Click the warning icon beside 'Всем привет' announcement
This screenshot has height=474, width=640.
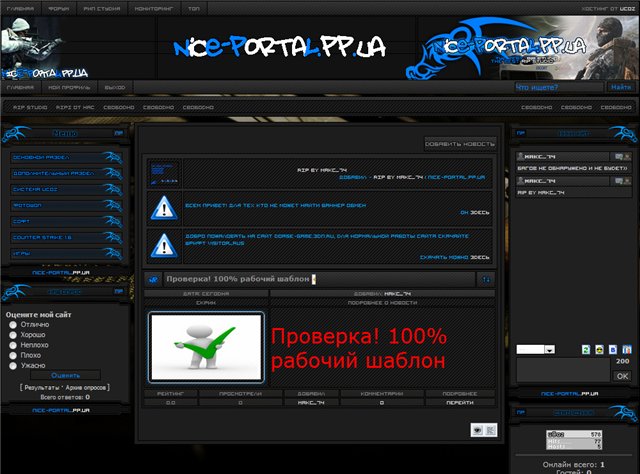(x=164, y=208)
